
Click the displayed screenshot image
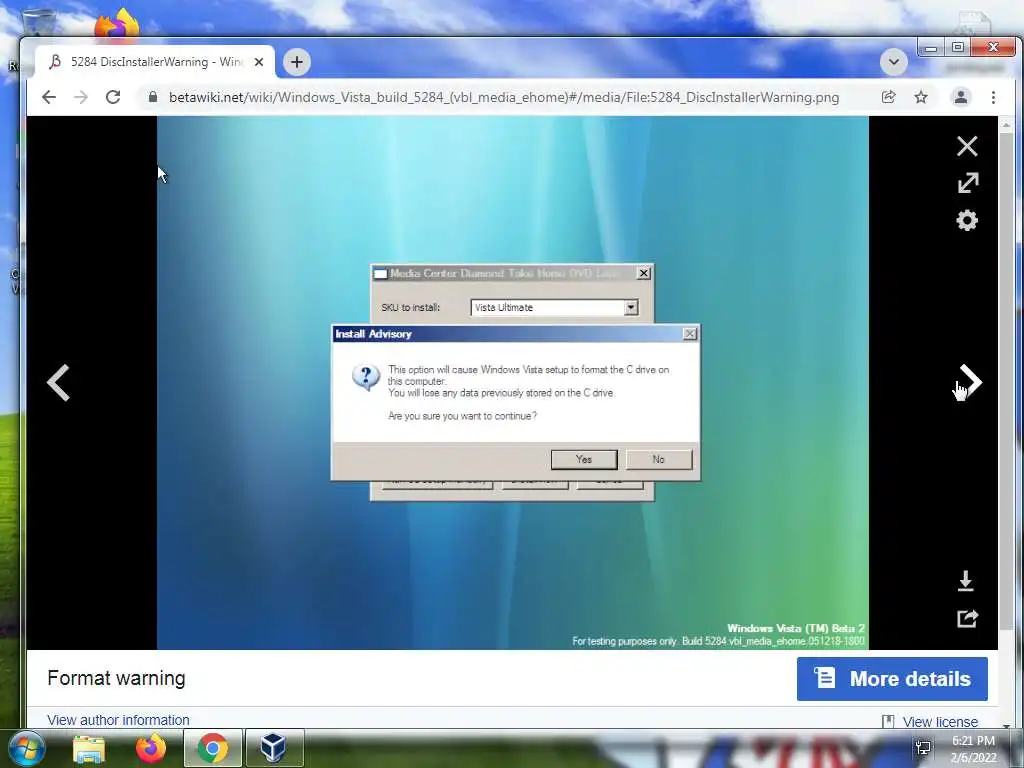pos(513,383)
